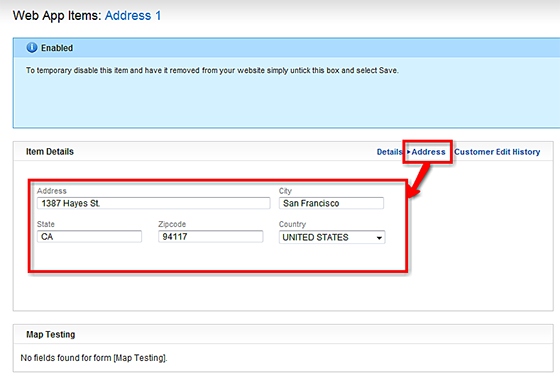Viewport: 560px width, 385px height.
Task: Open the Details tab link
Action: click(x=389, y=152)
